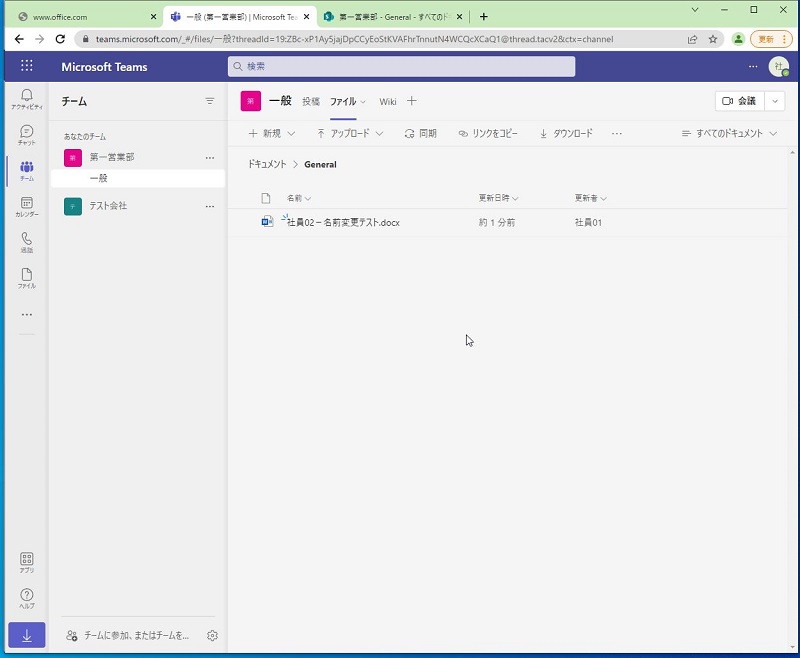
Task: Click the download desktop app button
Action: click(x=27, y=636)
